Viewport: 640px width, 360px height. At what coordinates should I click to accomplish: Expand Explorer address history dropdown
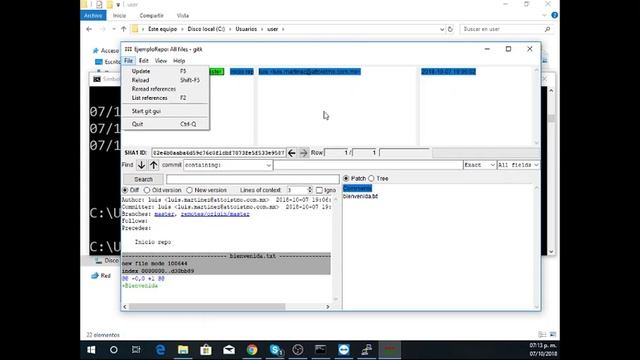[442, 29]
